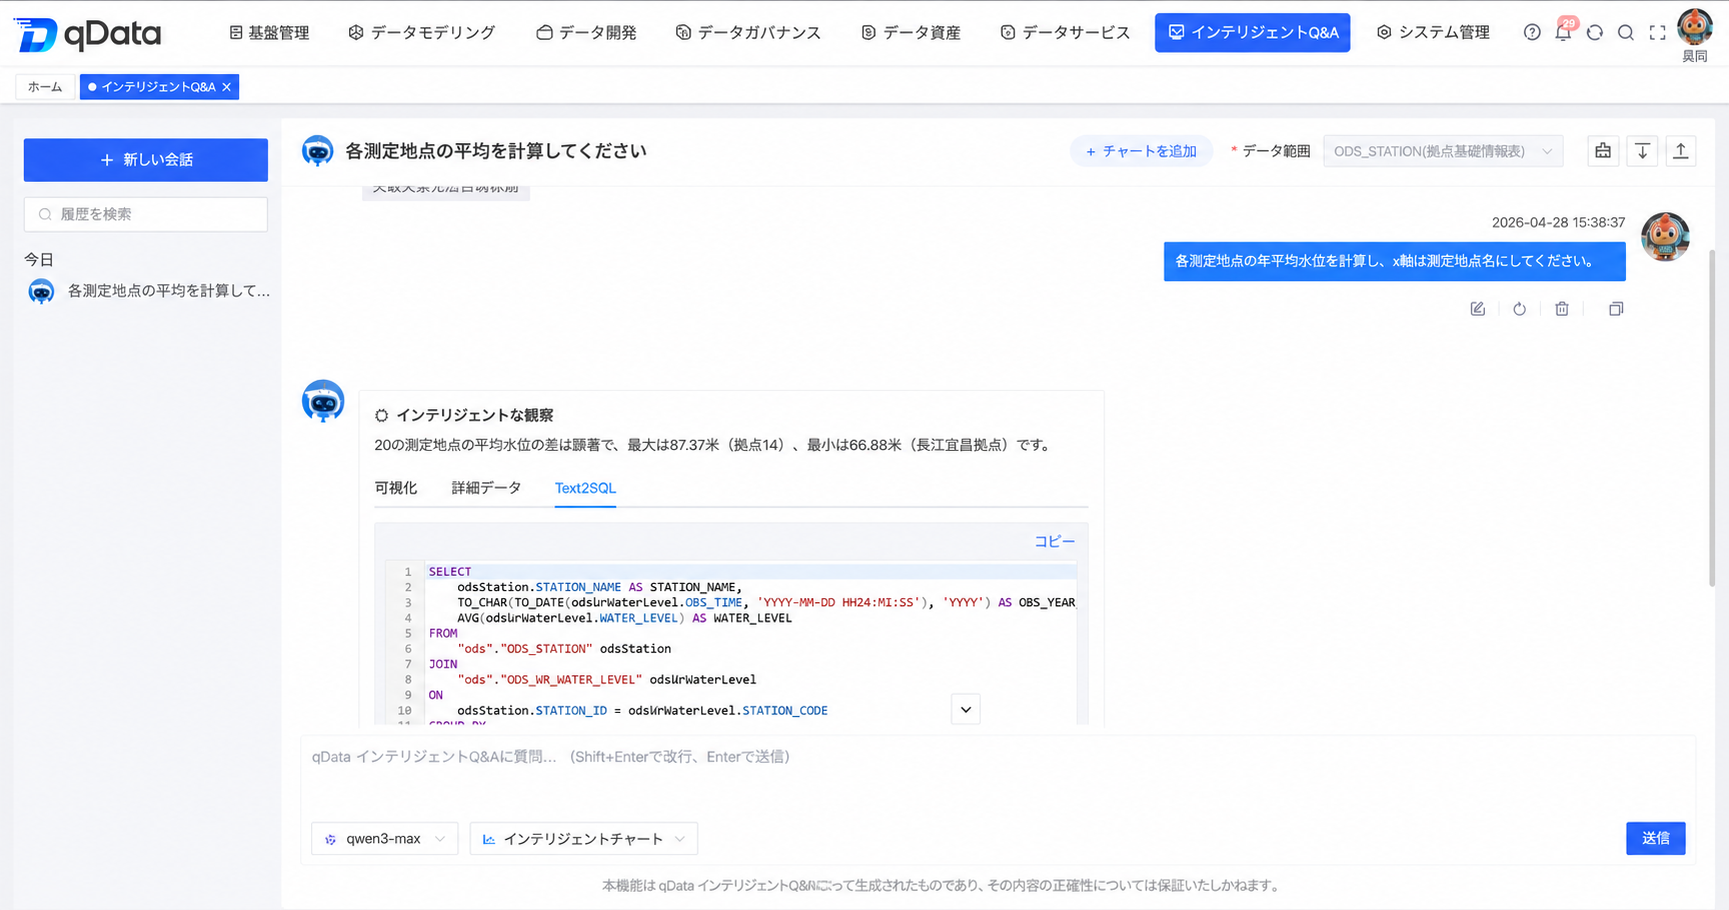Open the help question-mark icon

(x=1532, y=32)
